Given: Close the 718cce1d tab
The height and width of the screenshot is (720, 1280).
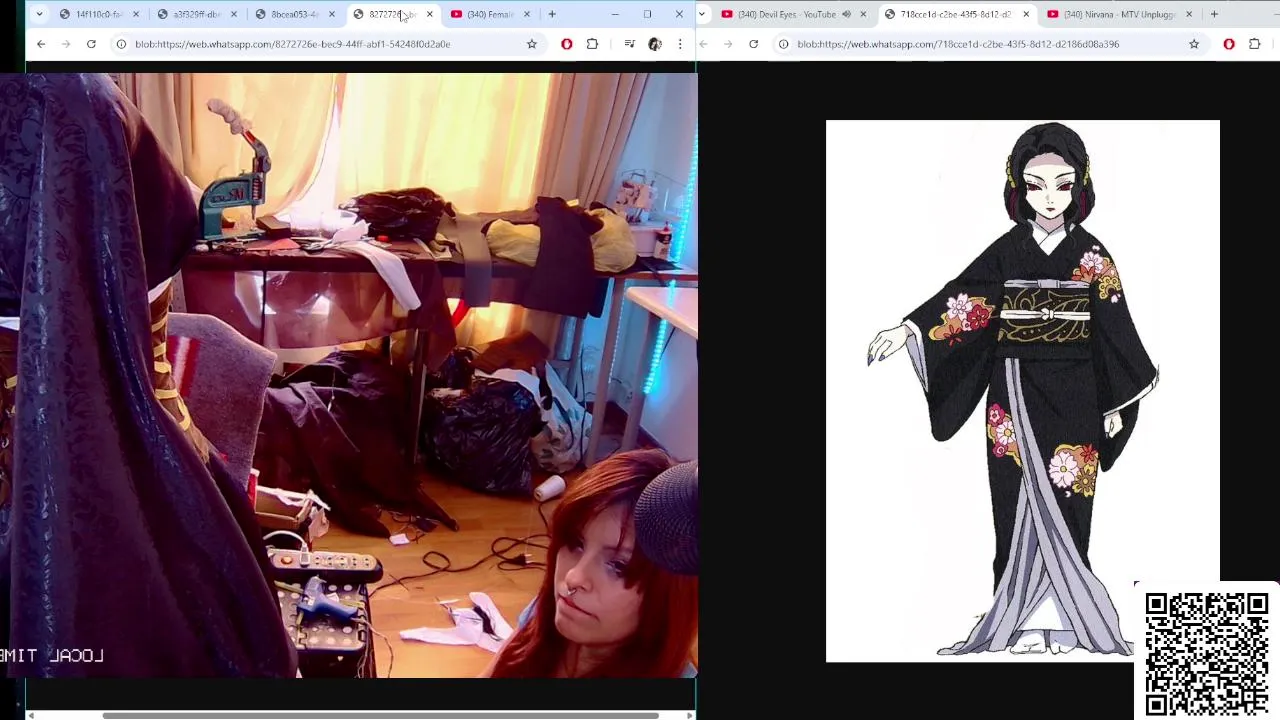Looking at the screenshot, I should [1026, 14].
